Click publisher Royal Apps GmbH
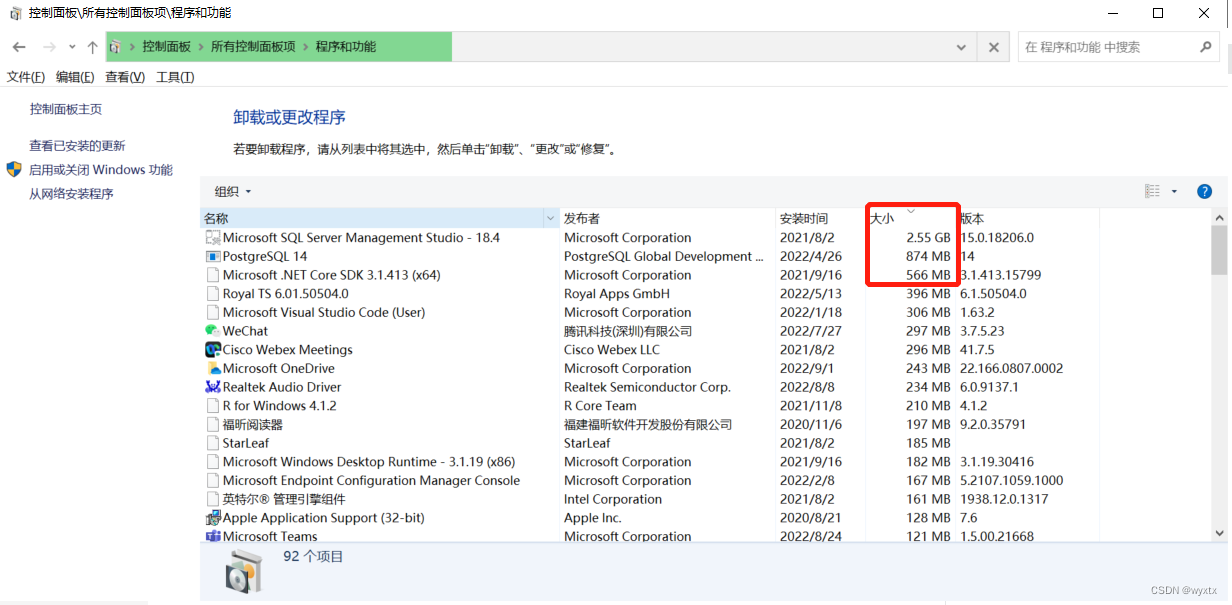Viewport: 1232px width, 605px height. [x=617, y=294]
